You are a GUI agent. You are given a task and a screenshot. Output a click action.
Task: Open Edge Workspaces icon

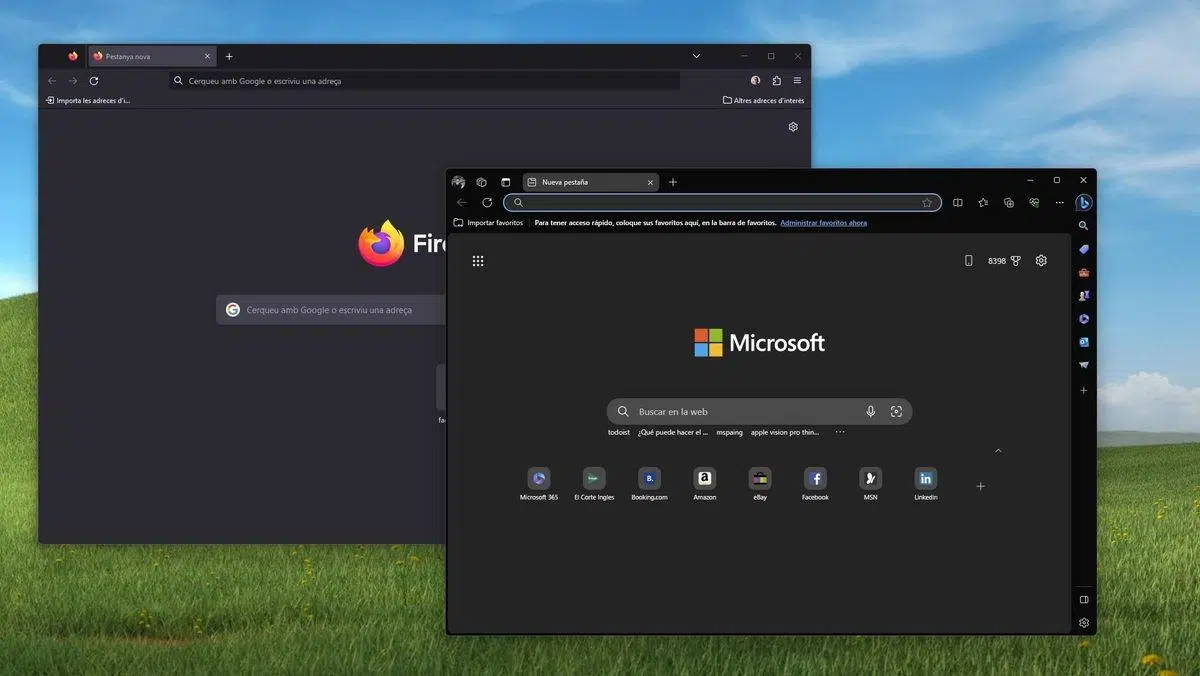click(x=481, y=182)
